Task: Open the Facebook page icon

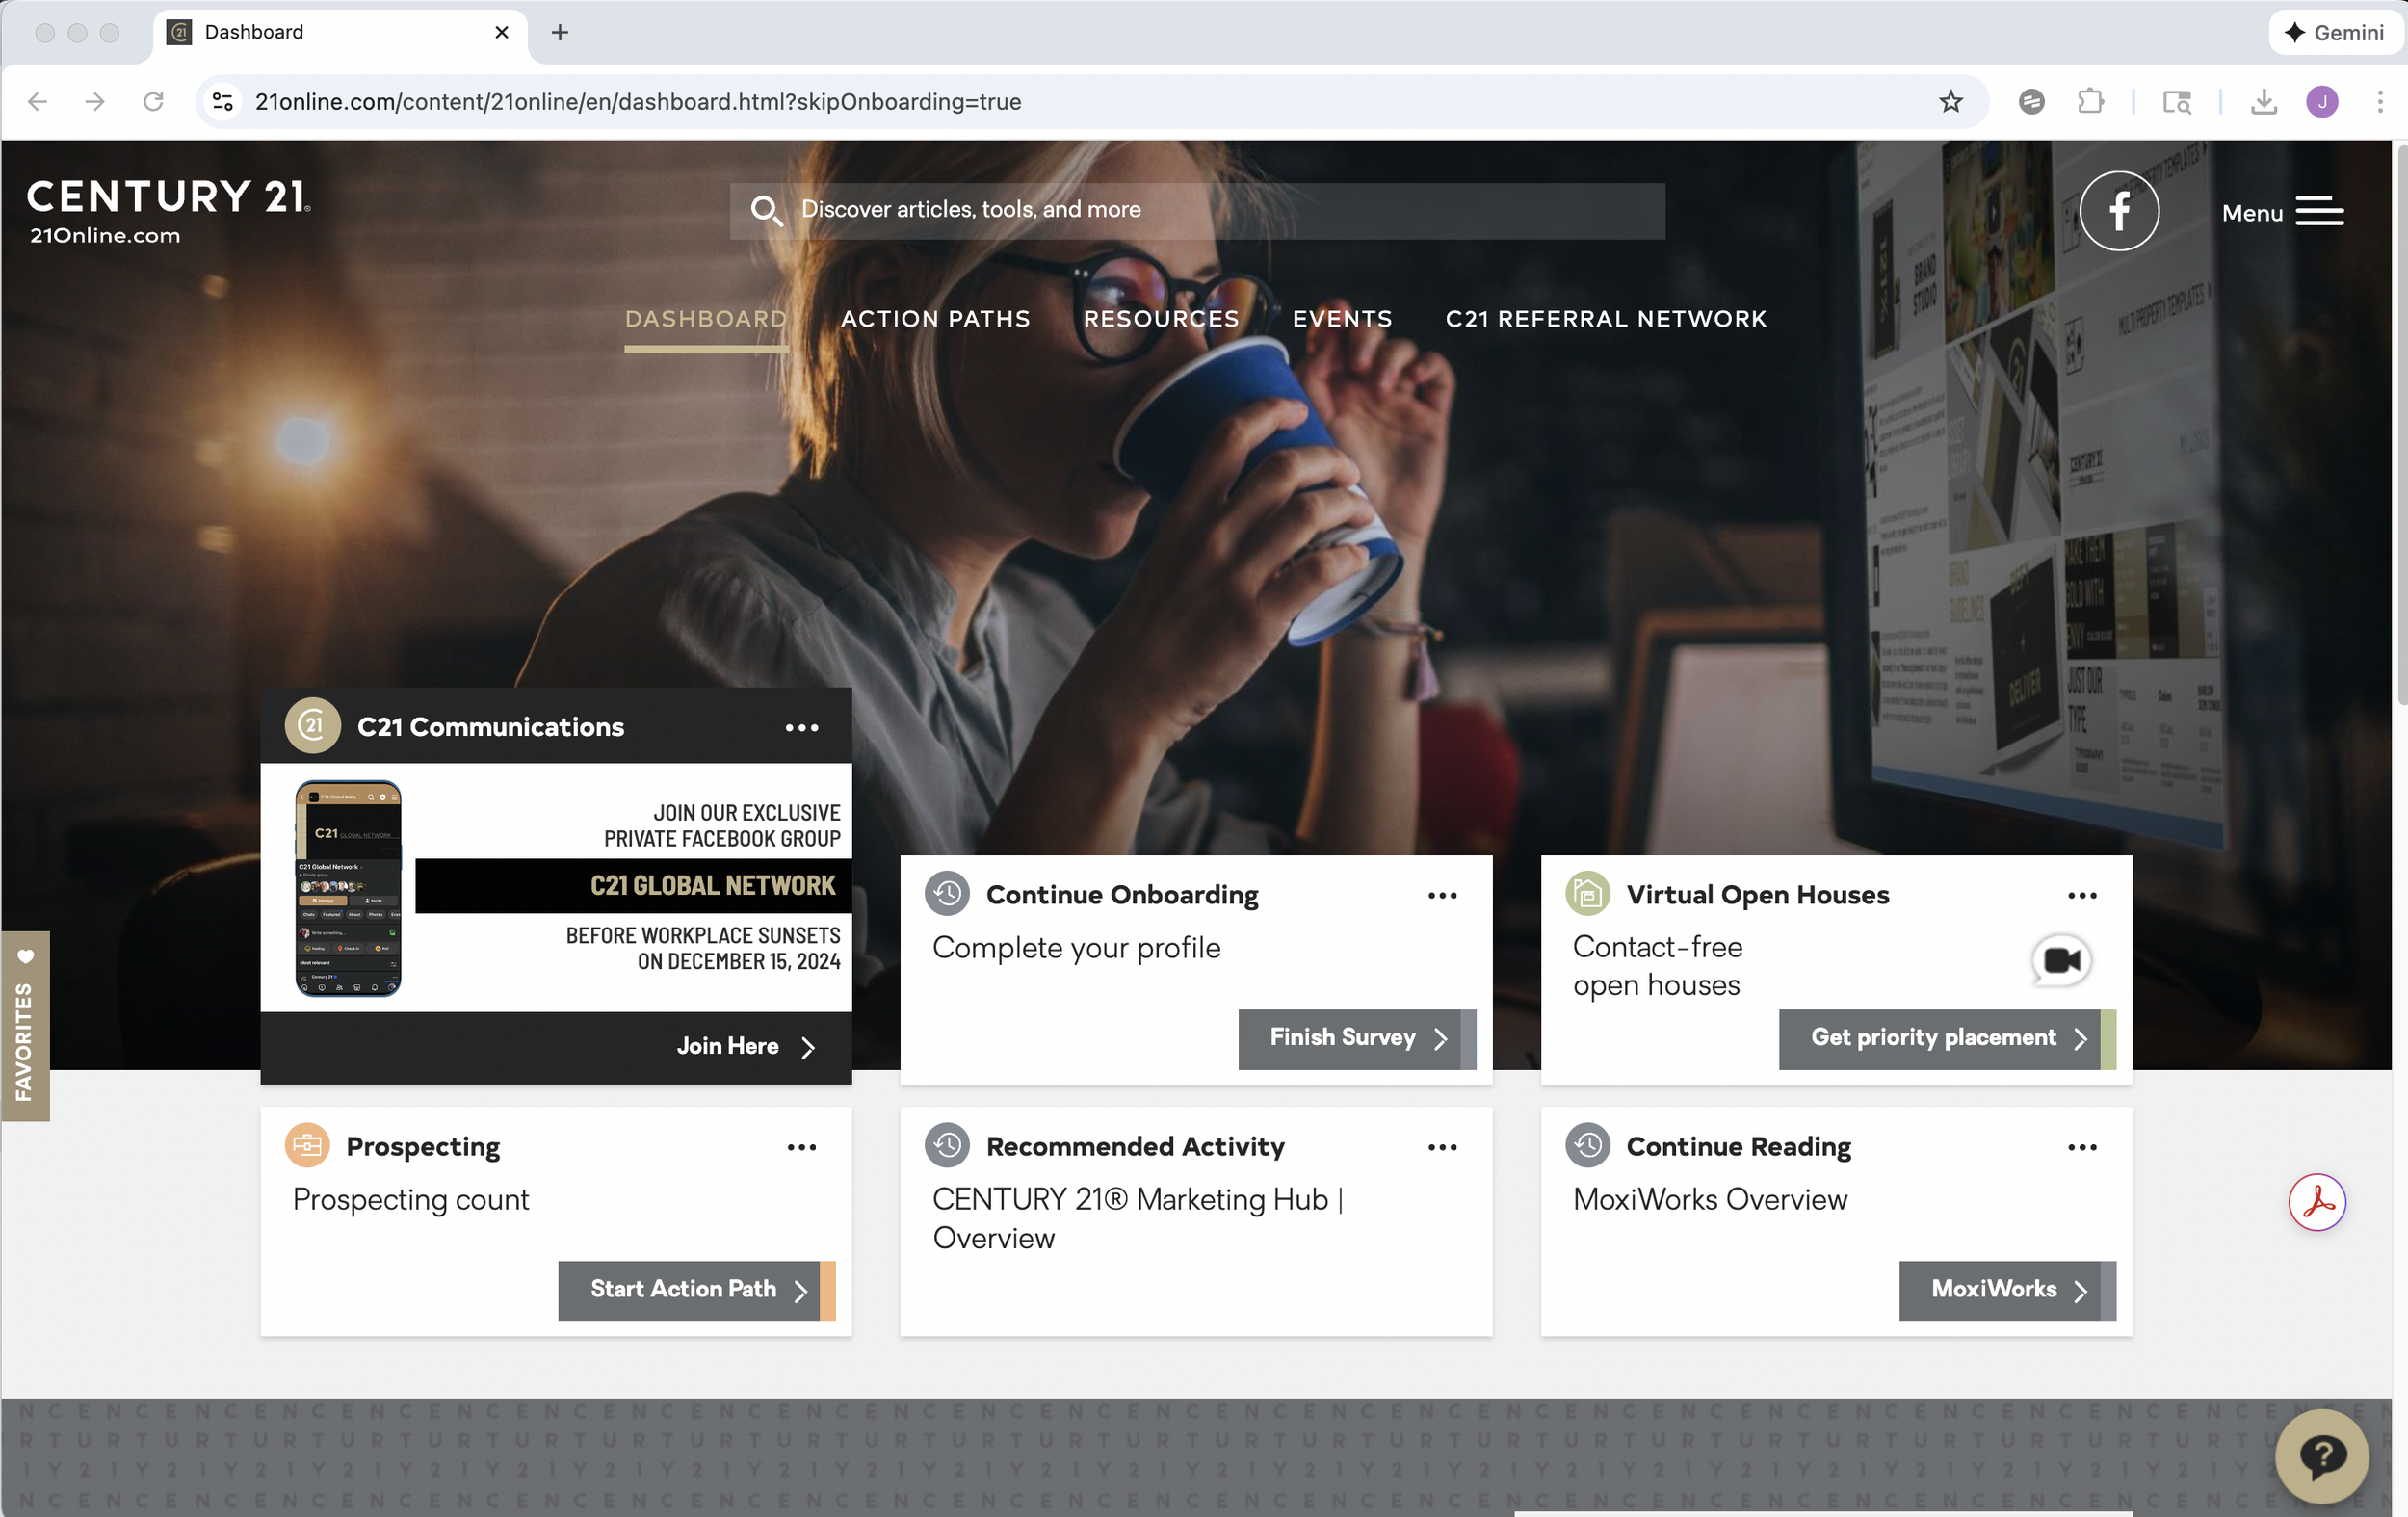Action: (2119, 210)
